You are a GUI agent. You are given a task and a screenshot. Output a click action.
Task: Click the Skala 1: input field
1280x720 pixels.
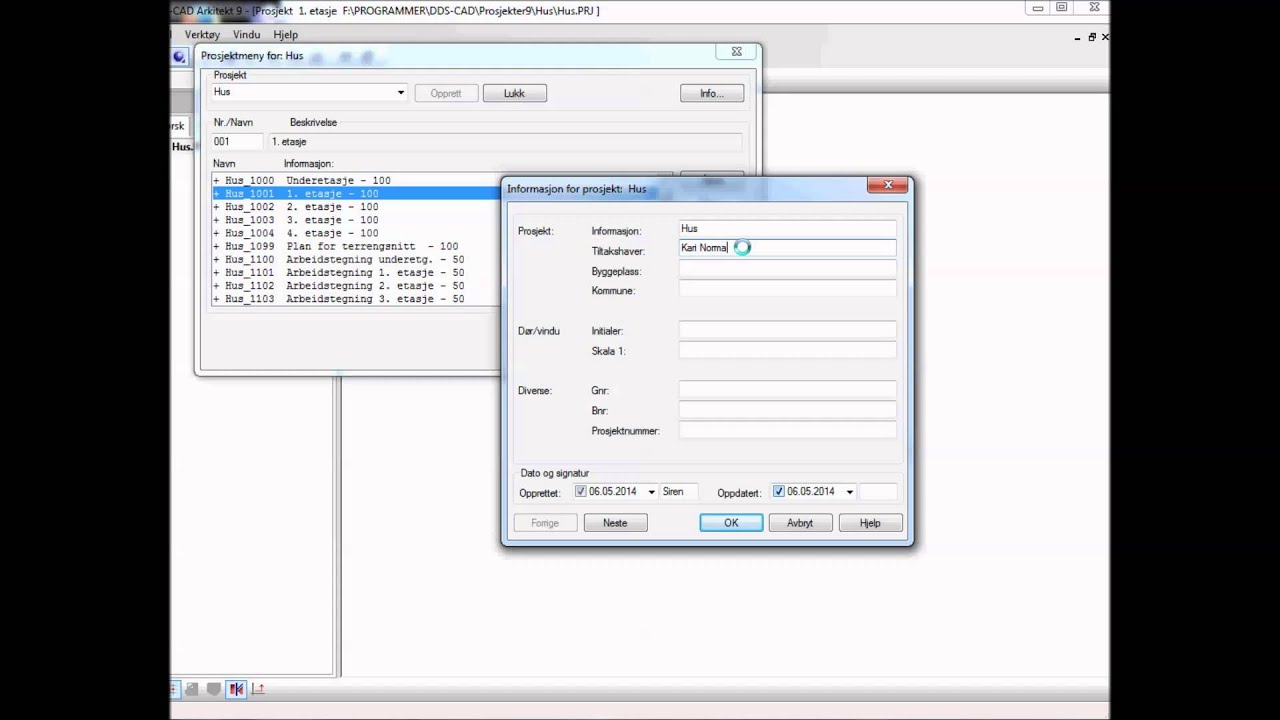tap(788, 350)
